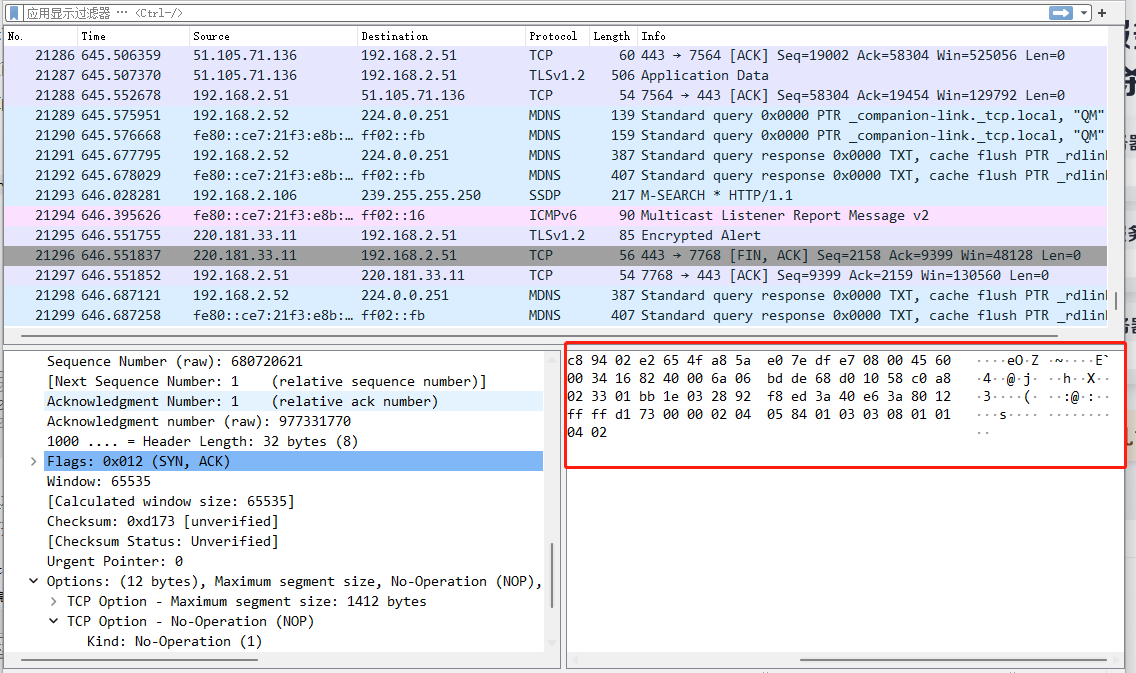Image resolution: width=1136 pixels, height=673 pixels.
Task: Expand TCP Option Maximum segment size node
Action: coord(54,601)
